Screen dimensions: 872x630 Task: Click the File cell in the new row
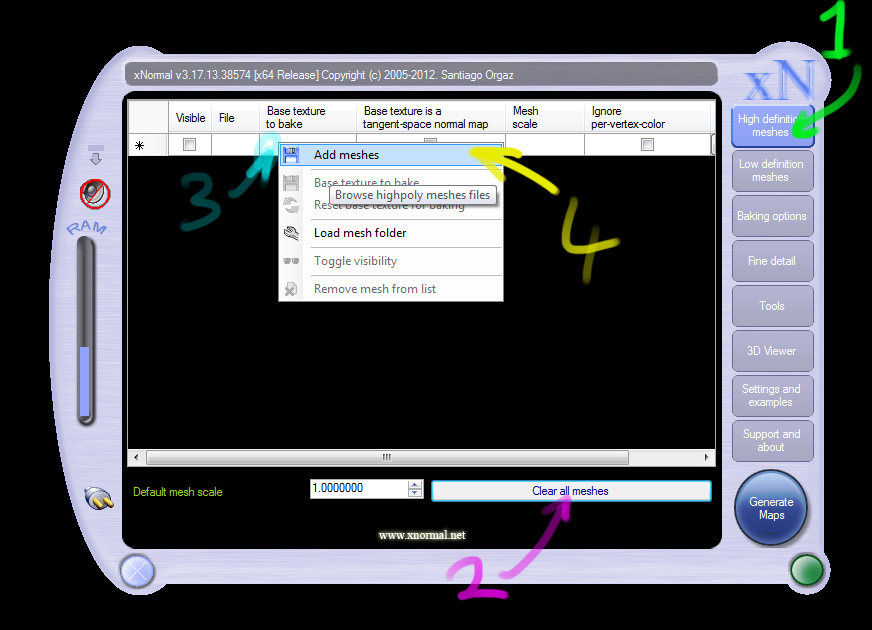pos(235,145)
